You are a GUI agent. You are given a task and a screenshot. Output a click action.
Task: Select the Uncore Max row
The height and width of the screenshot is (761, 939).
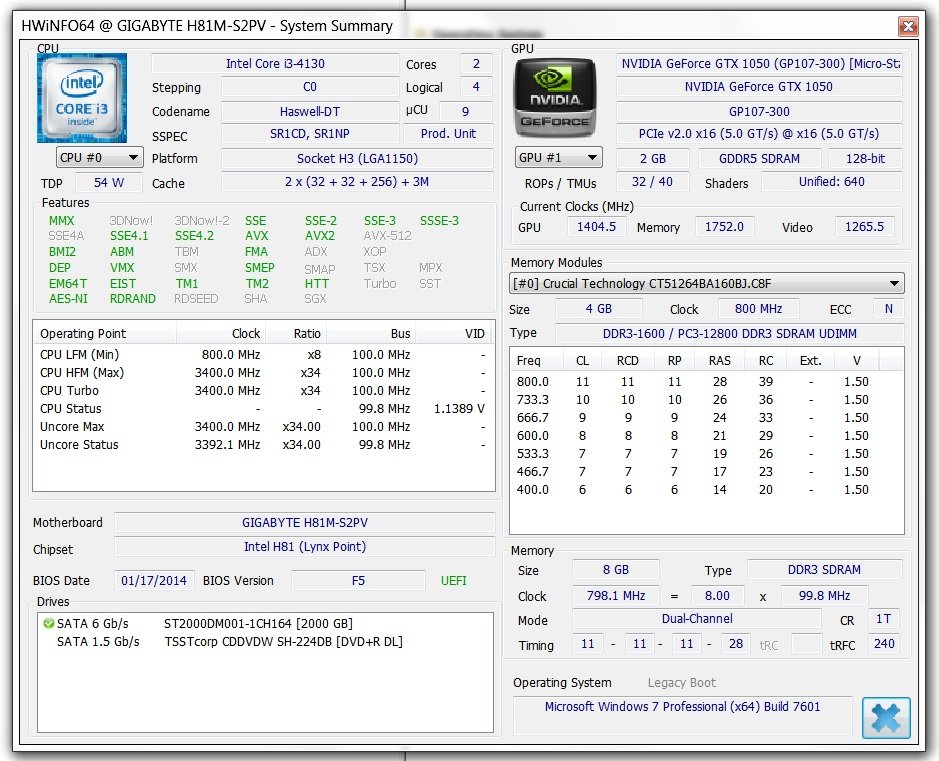(x=263, y=427)
